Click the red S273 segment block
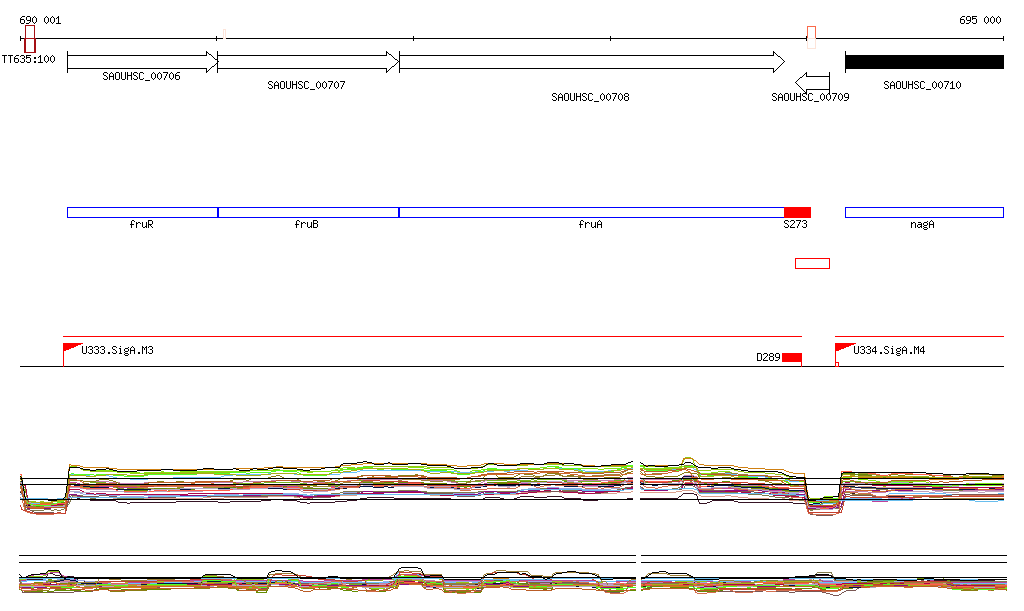 coord(797,212)
